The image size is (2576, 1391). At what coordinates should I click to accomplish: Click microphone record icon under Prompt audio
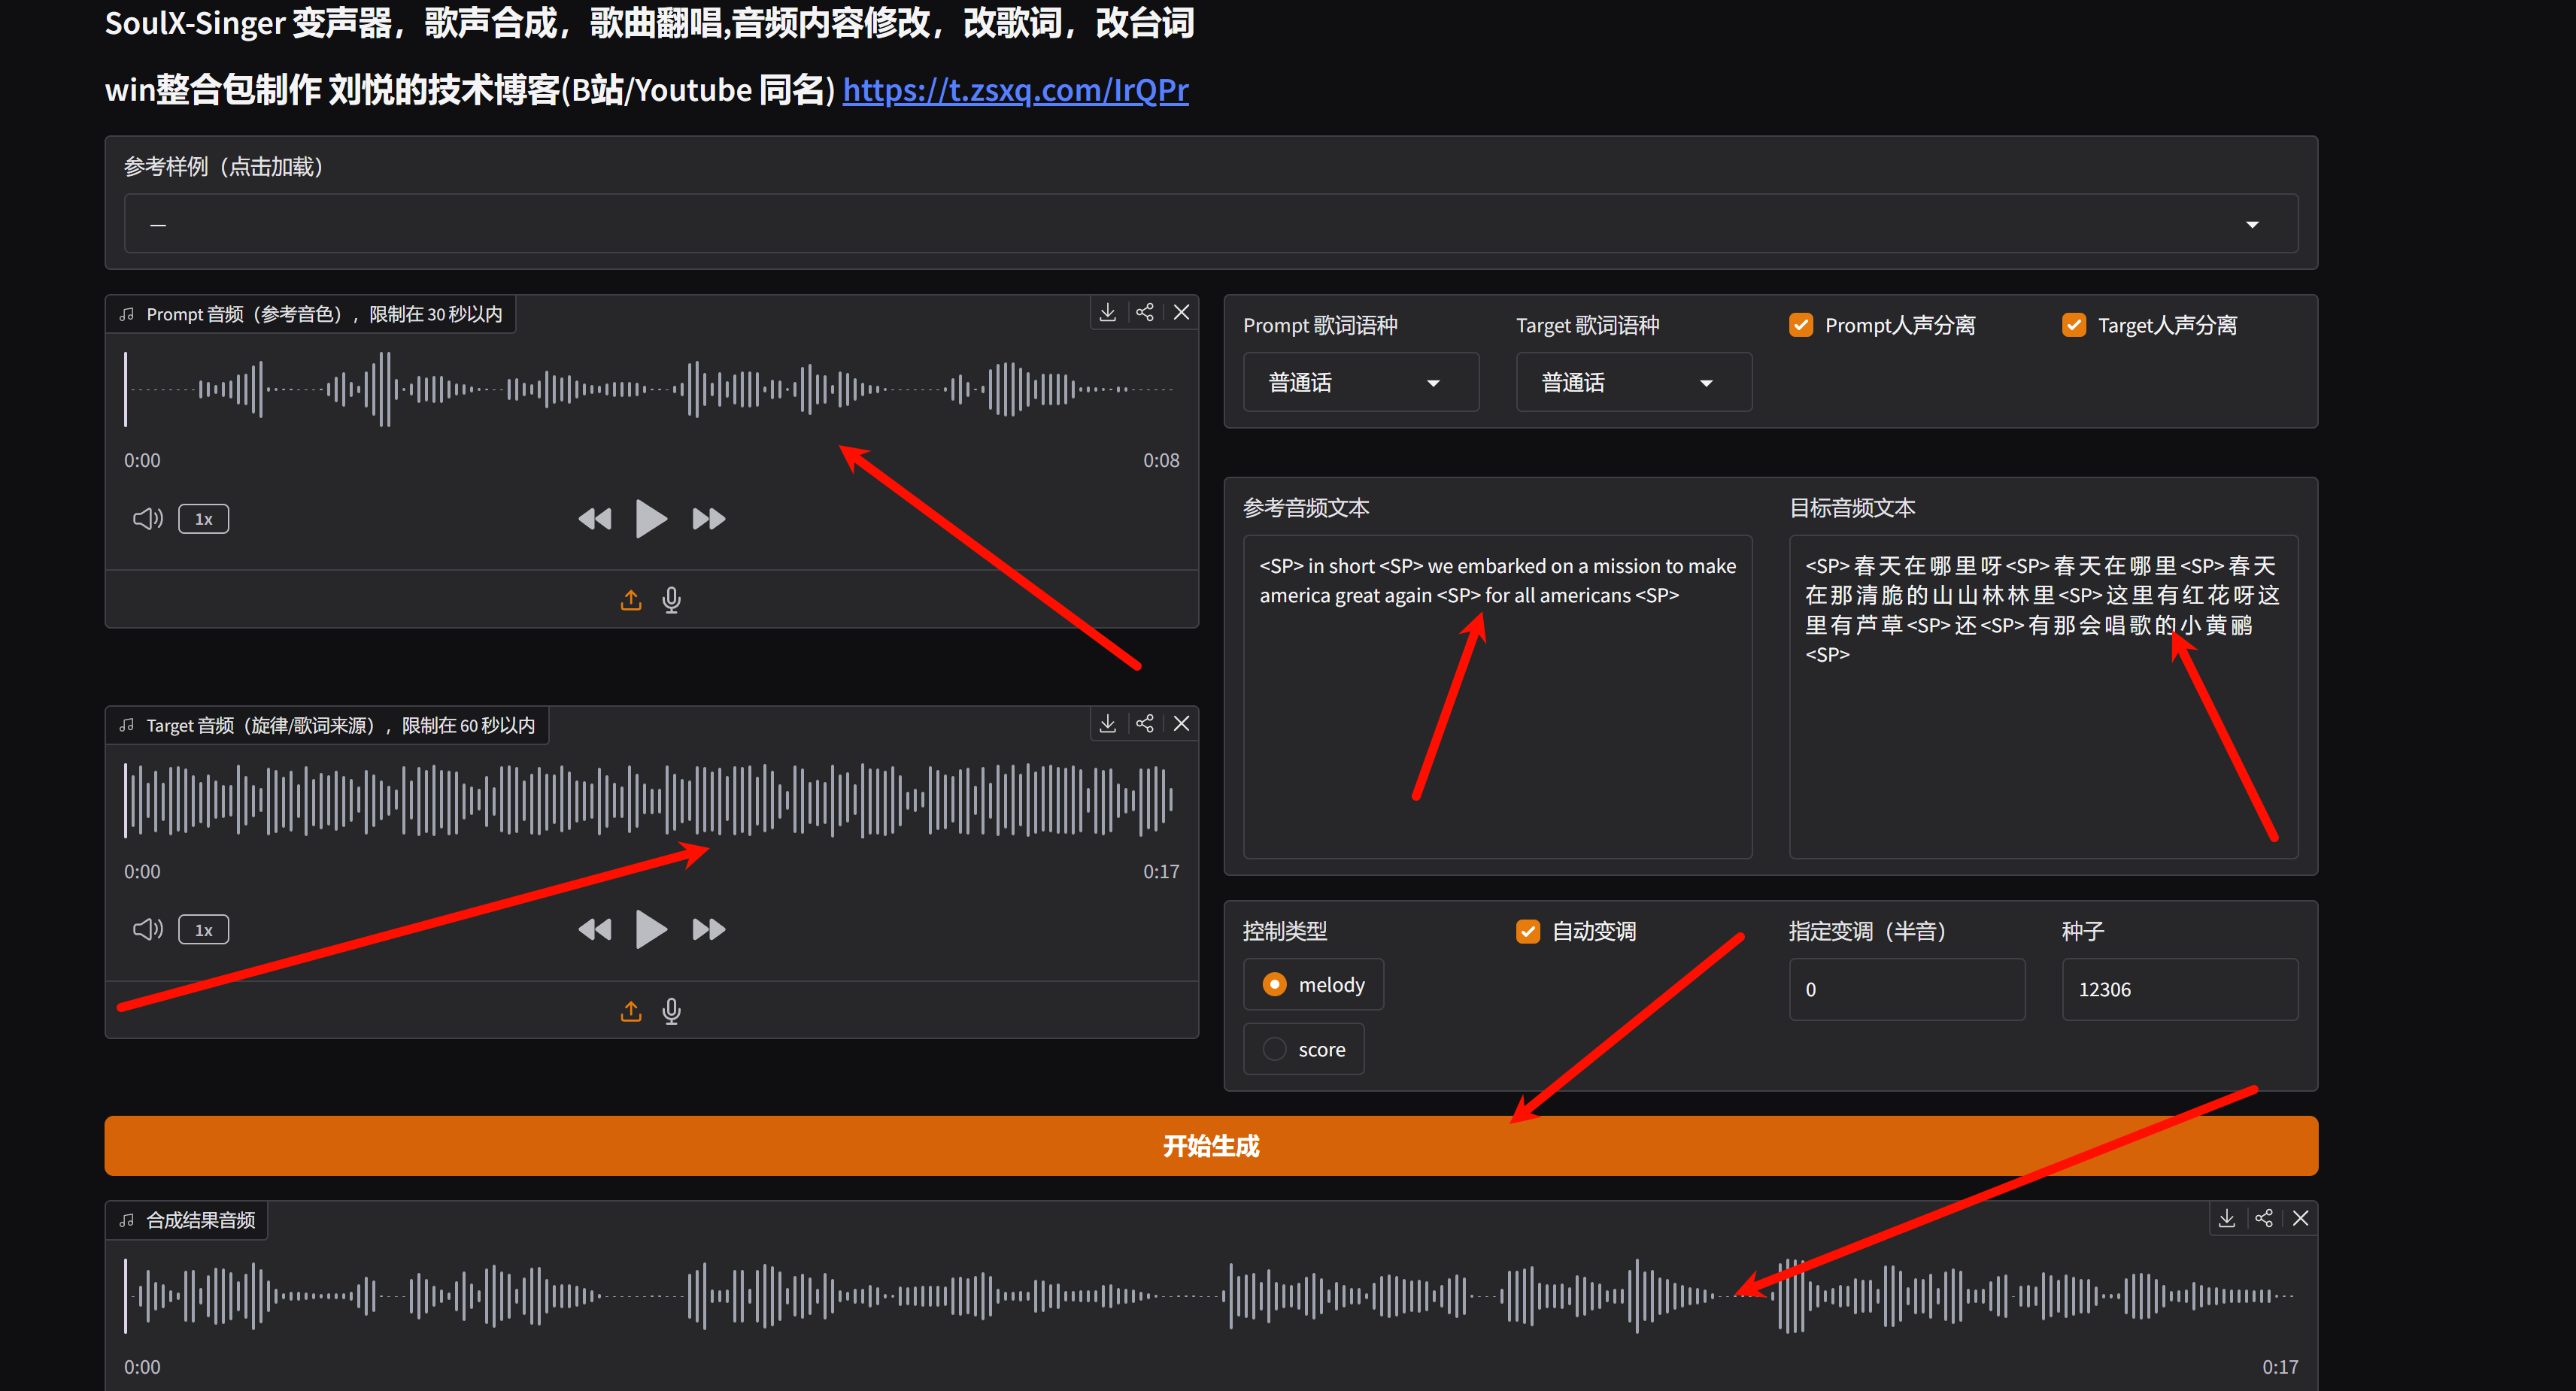[671, 600]
